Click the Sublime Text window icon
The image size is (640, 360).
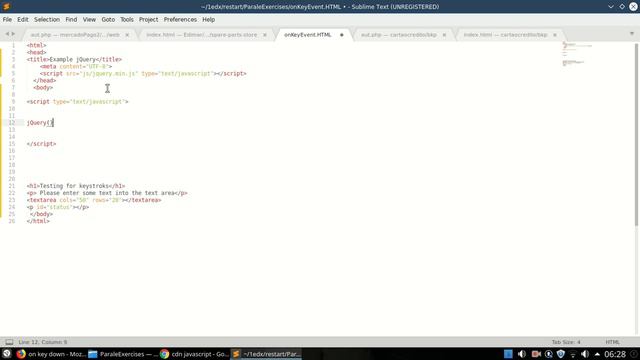[x=7, y=7]
